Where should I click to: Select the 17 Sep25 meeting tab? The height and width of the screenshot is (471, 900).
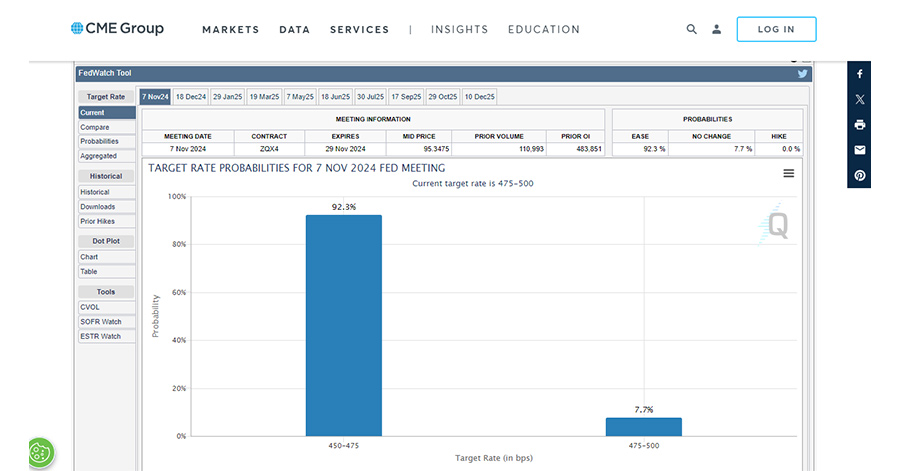pos(406,97)
